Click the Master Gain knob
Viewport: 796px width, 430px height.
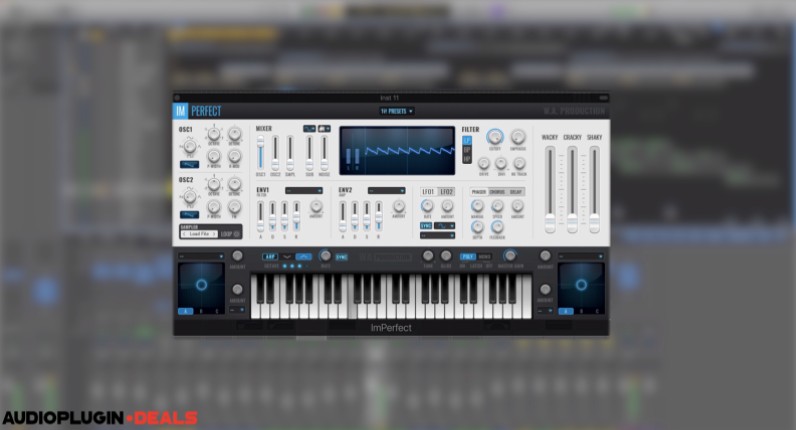(510, 255)
